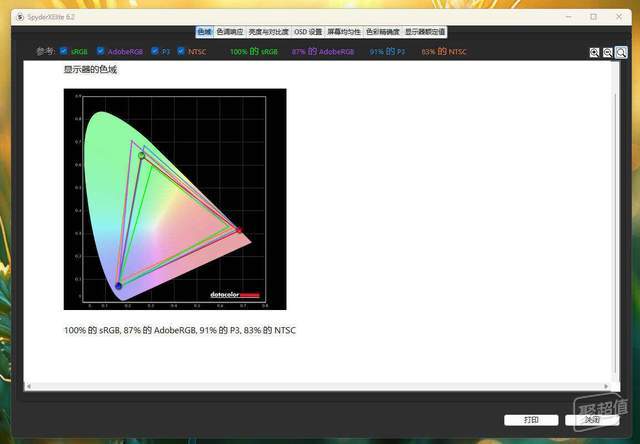Screen dimensions: 640x444
Task: Disable the NTSC reference checkbox
Action: [x=181, y=51]
